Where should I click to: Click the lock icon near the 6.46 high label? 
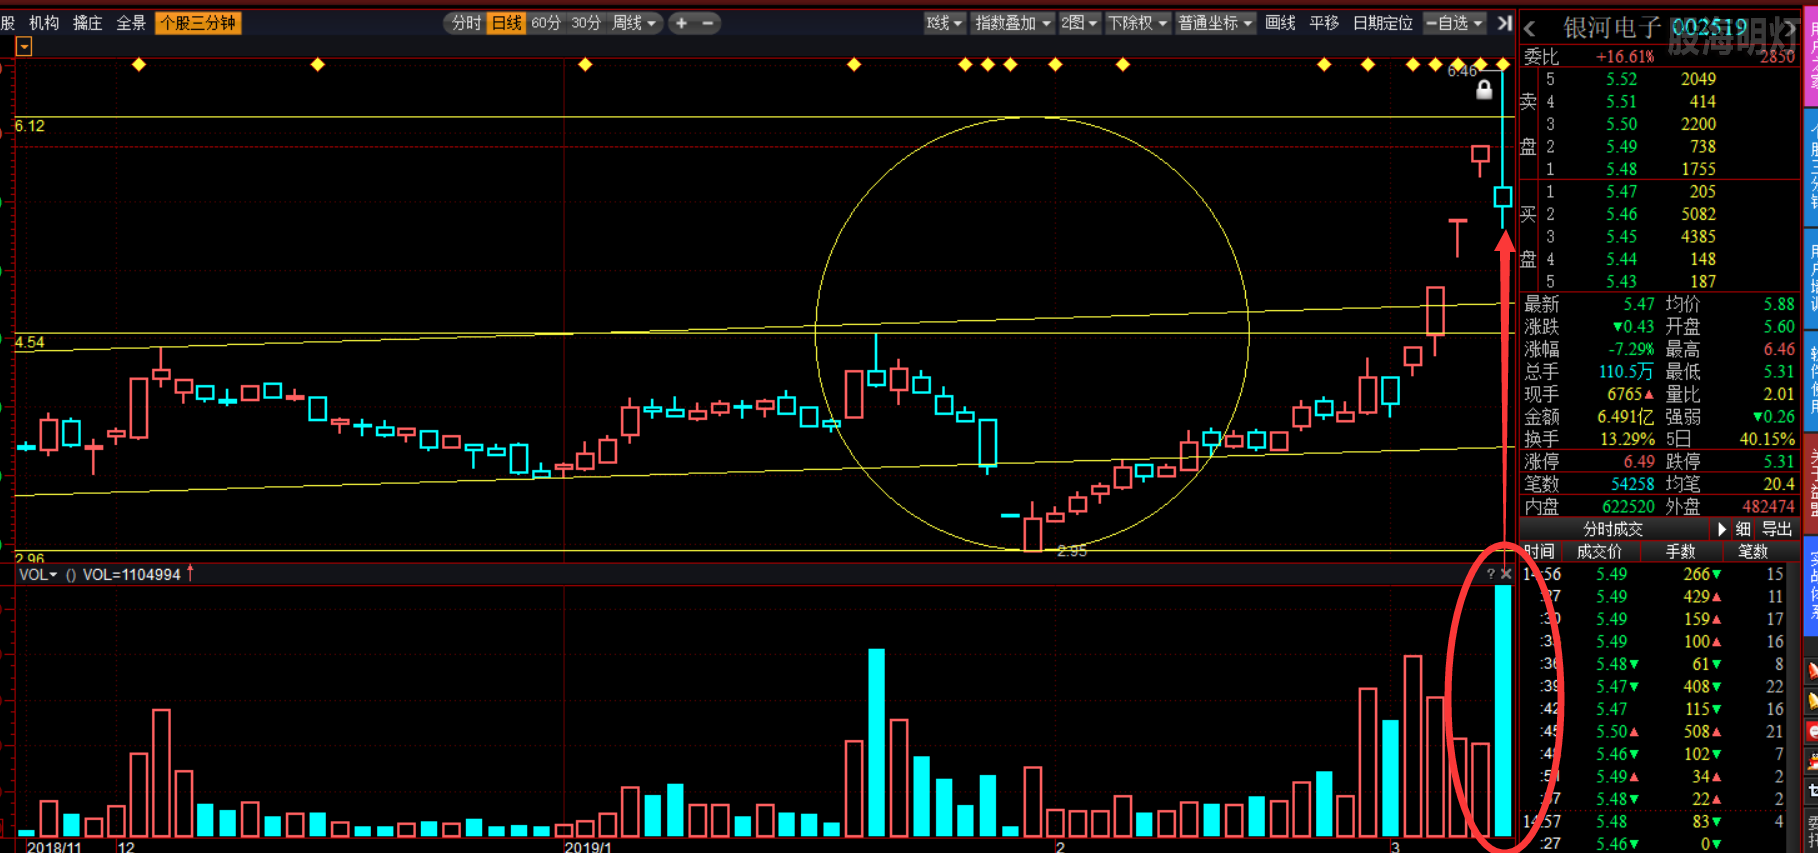tap(1484, 90)
